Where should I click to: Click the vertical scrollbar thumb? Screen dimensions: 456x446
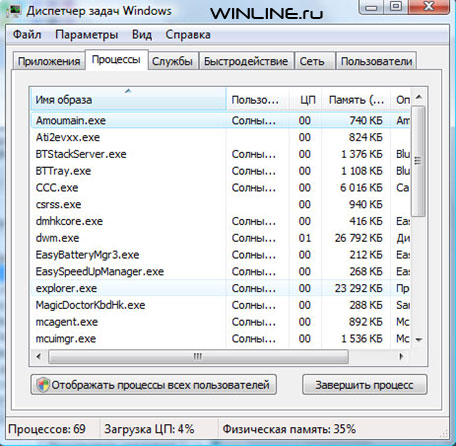coord(418,161)
